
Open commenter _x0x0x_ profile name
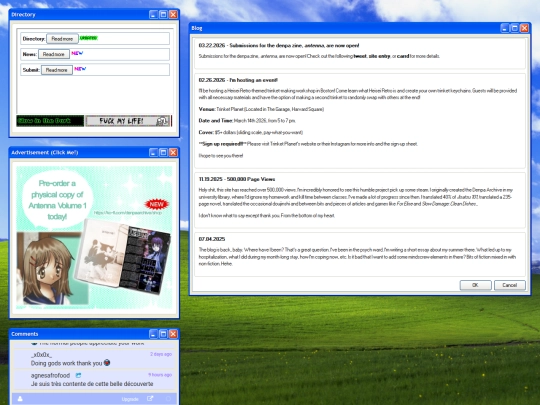tap(41, 355)
